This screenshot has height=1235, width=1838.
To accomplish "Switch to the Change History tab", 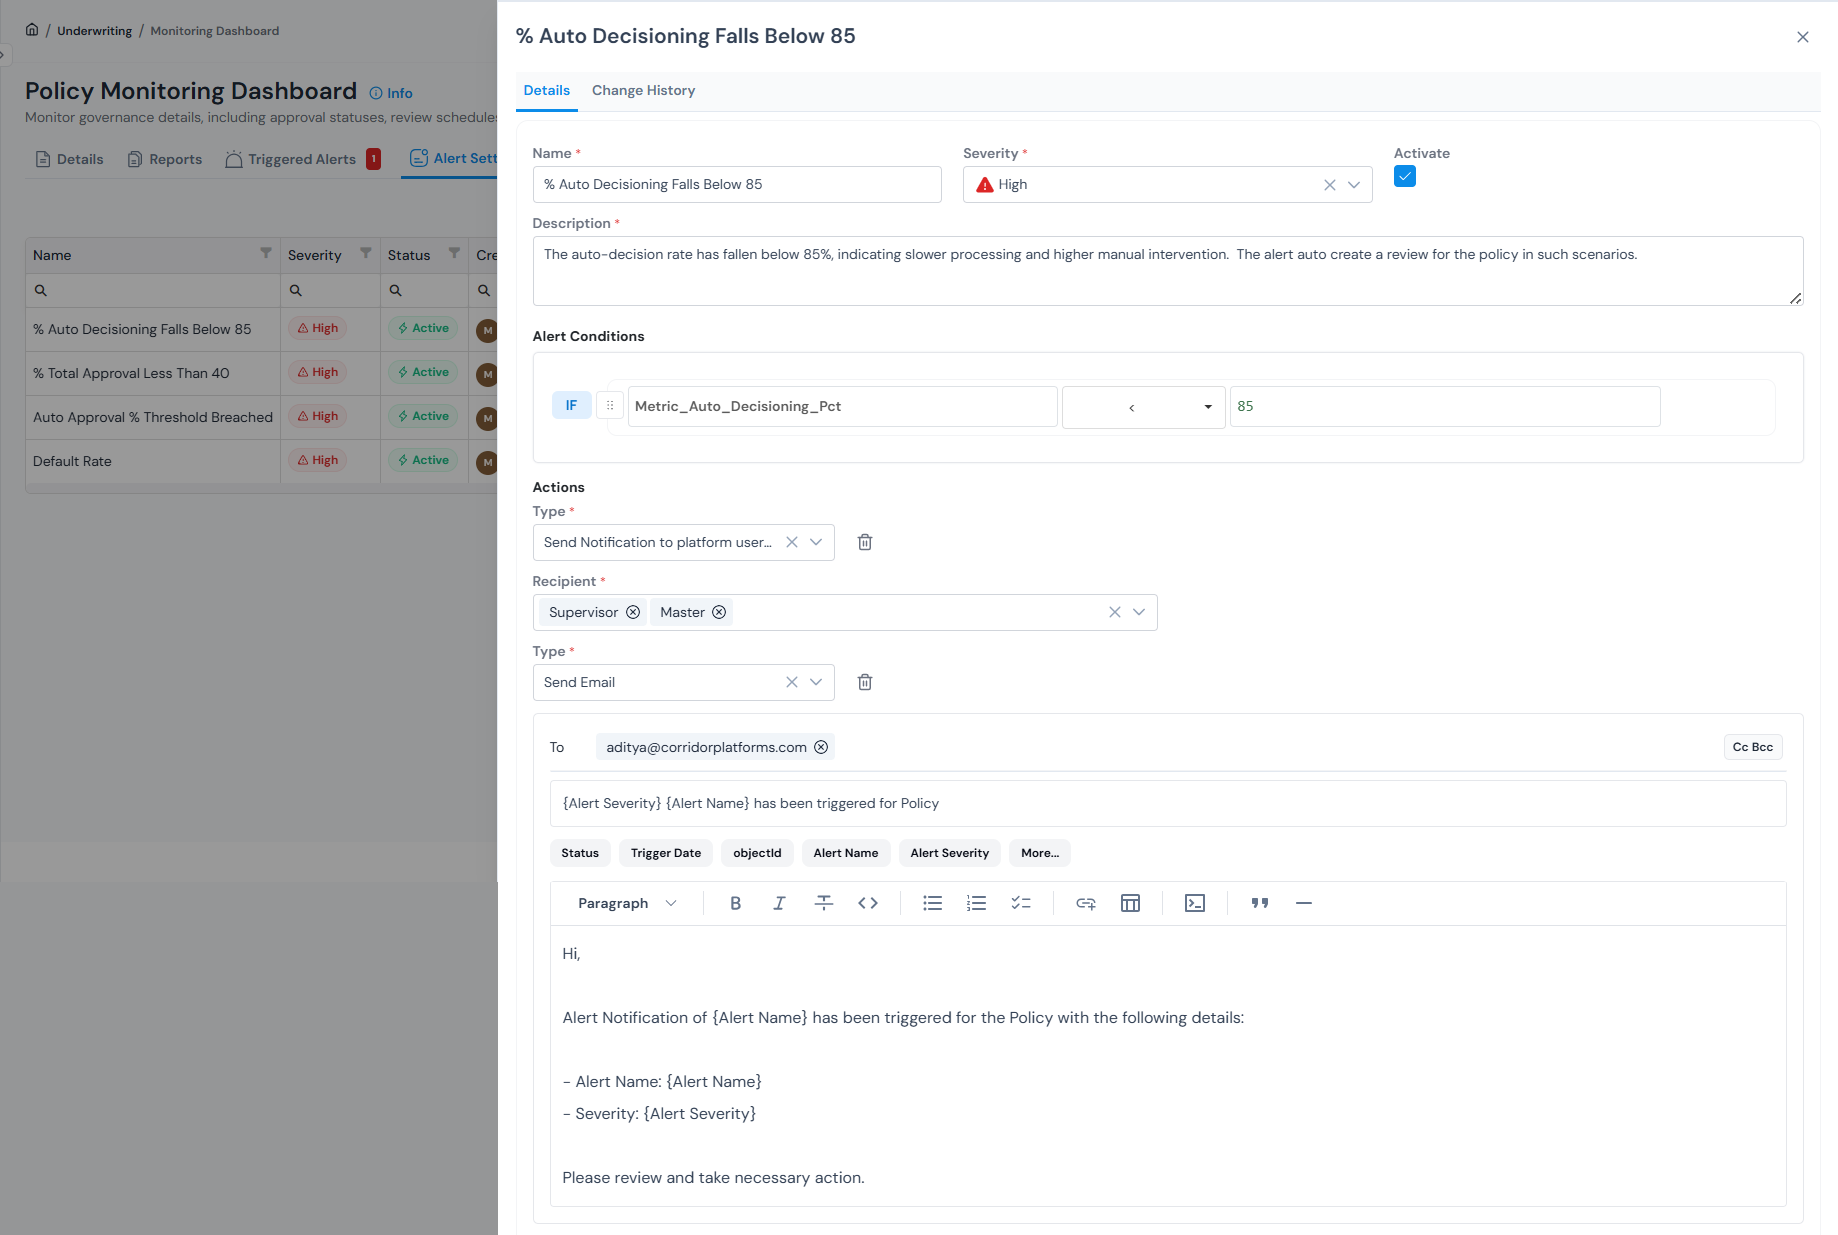I will click(x=643, y=90).
